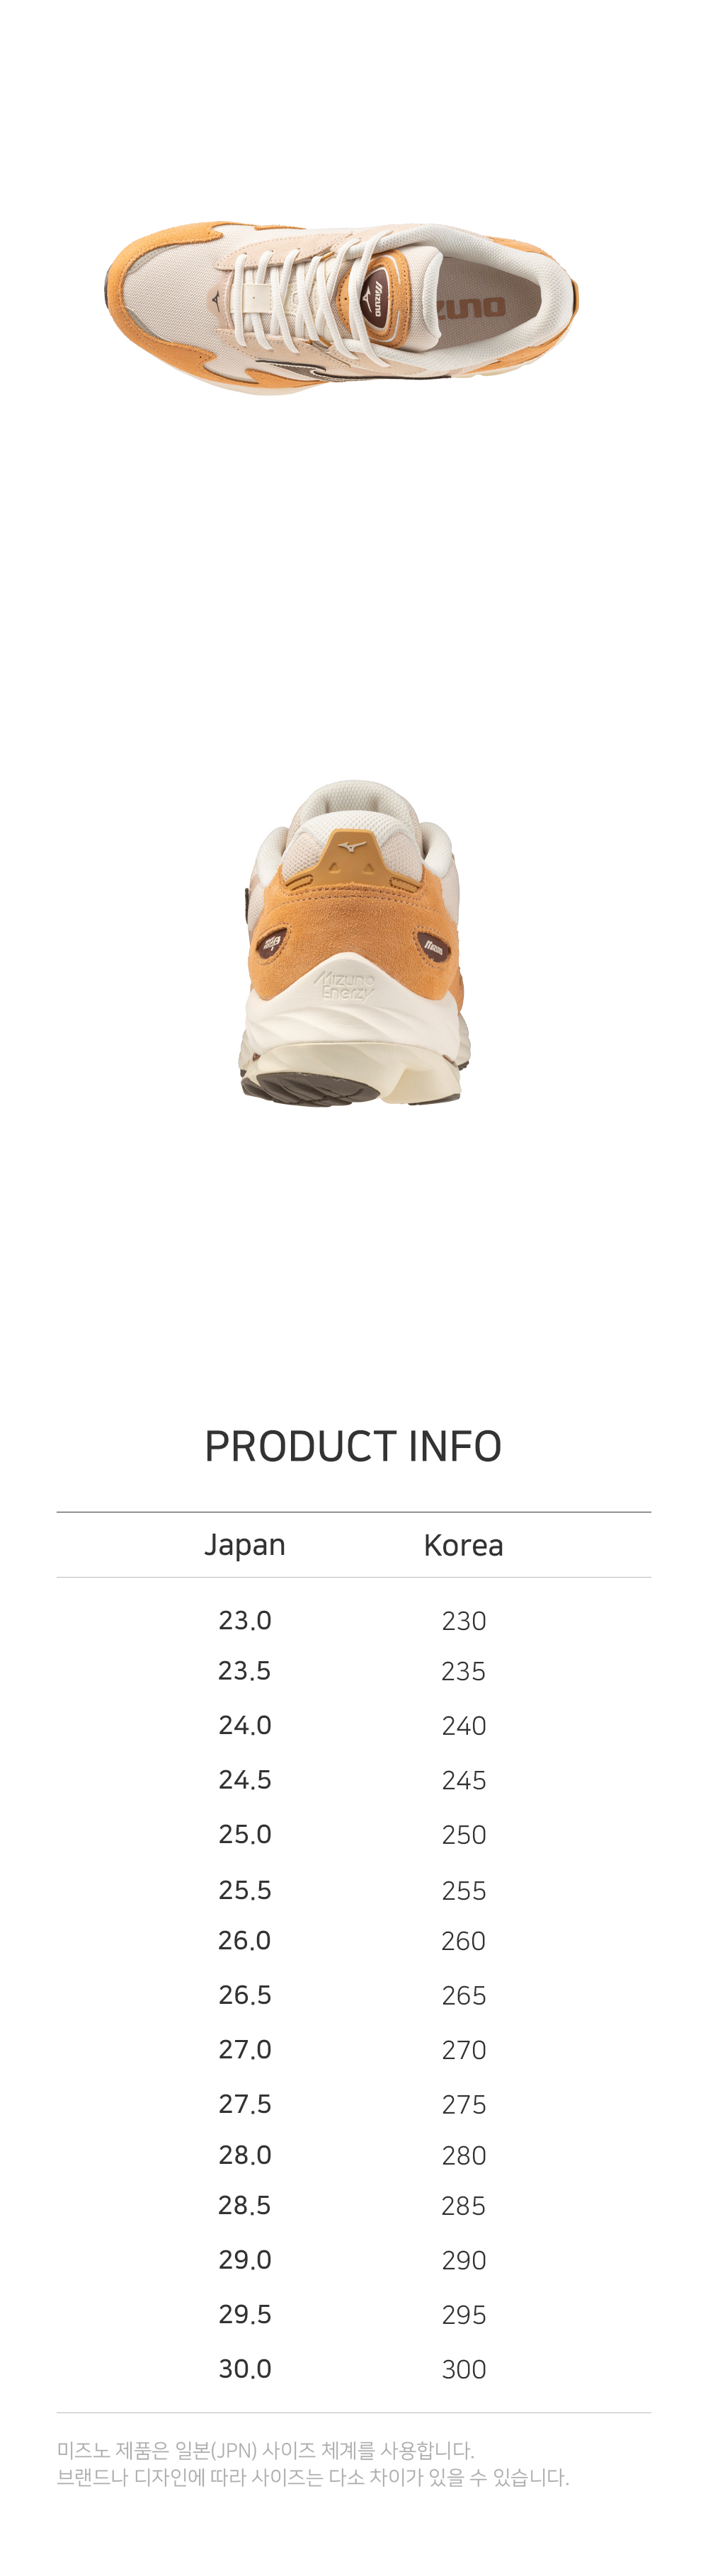Click the PRODUCT INFO heading
This screenshot has height=2576, width=708.
point(353,1446)
